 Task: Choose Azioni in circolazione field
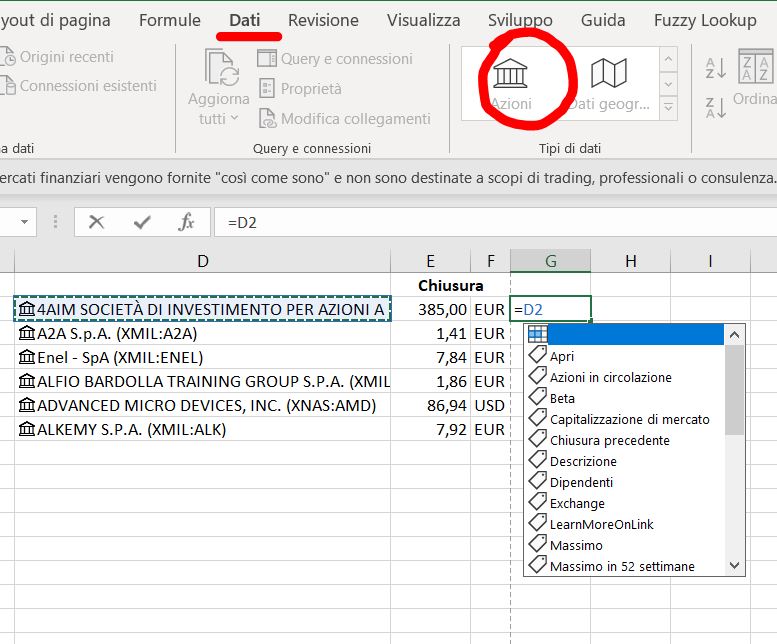tap(624, 377)
